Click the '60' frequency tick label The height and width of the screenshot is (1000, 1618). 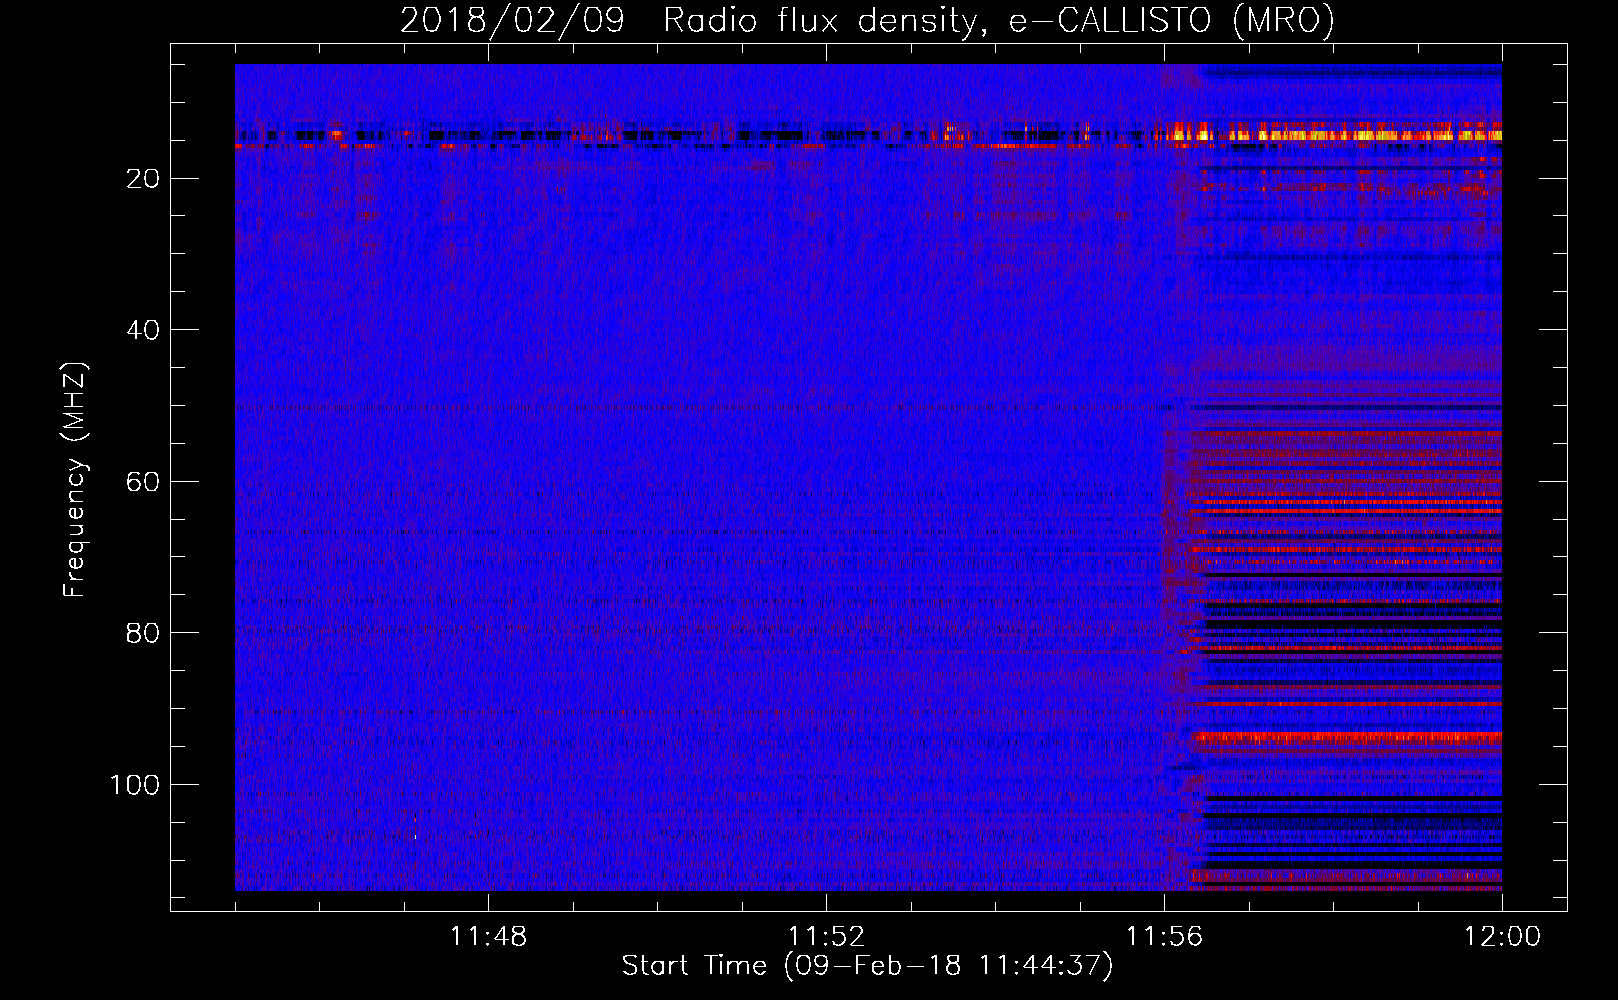(144, 482)
